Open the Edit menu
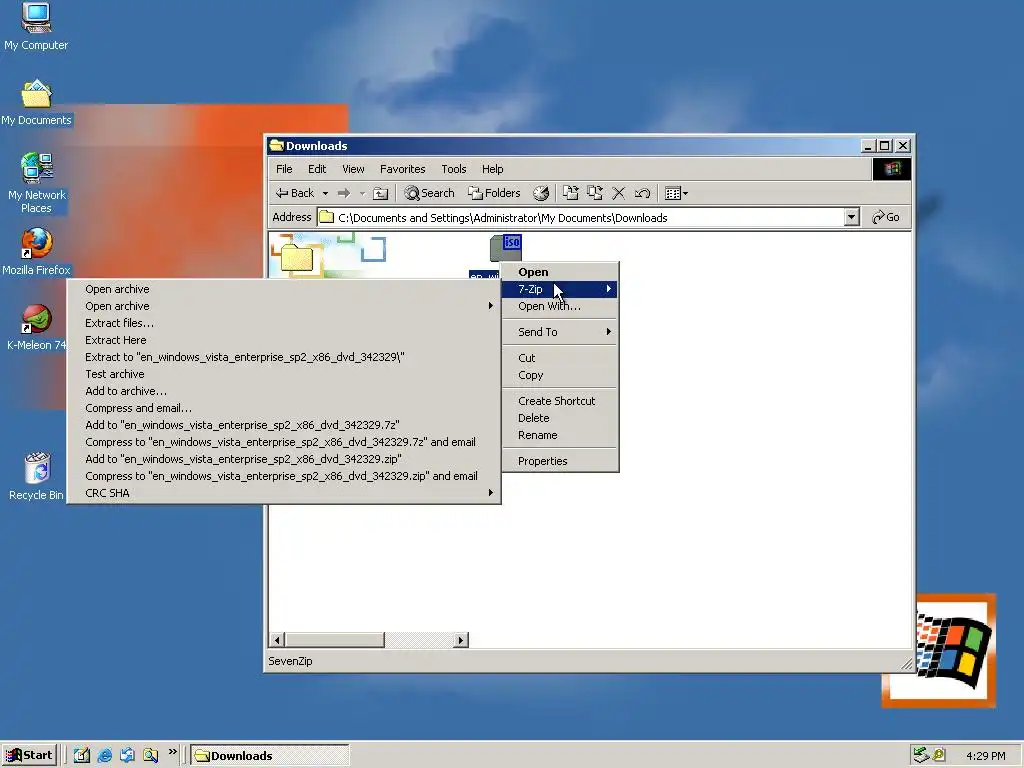Screen dimensions: 1024x768 pos(317,169)
